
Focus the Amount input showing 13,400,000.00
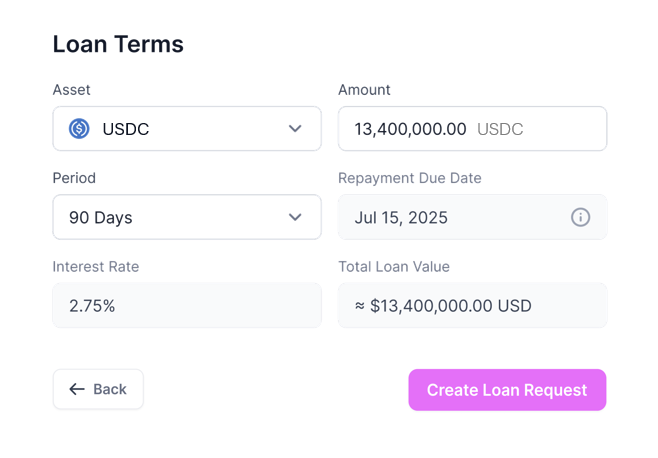pyautogui.click(x=410, y=129)
